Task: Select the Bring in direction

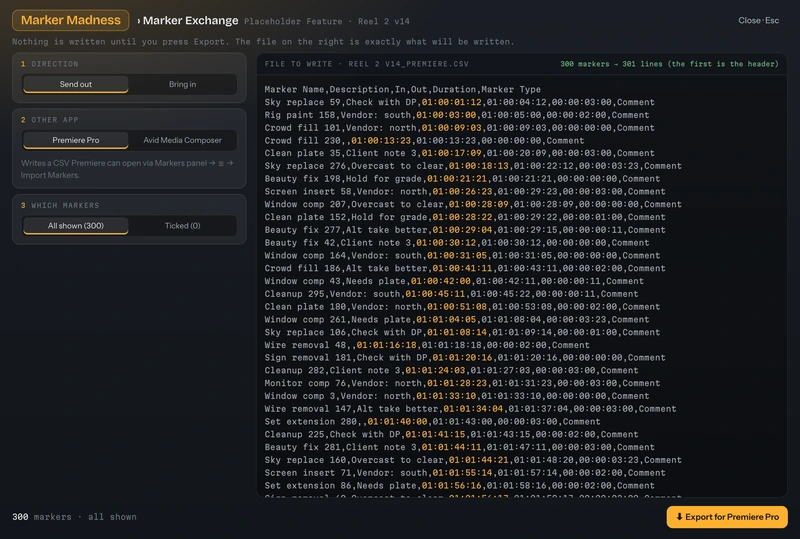Action: pyautogui.click(x=182, y=84)
